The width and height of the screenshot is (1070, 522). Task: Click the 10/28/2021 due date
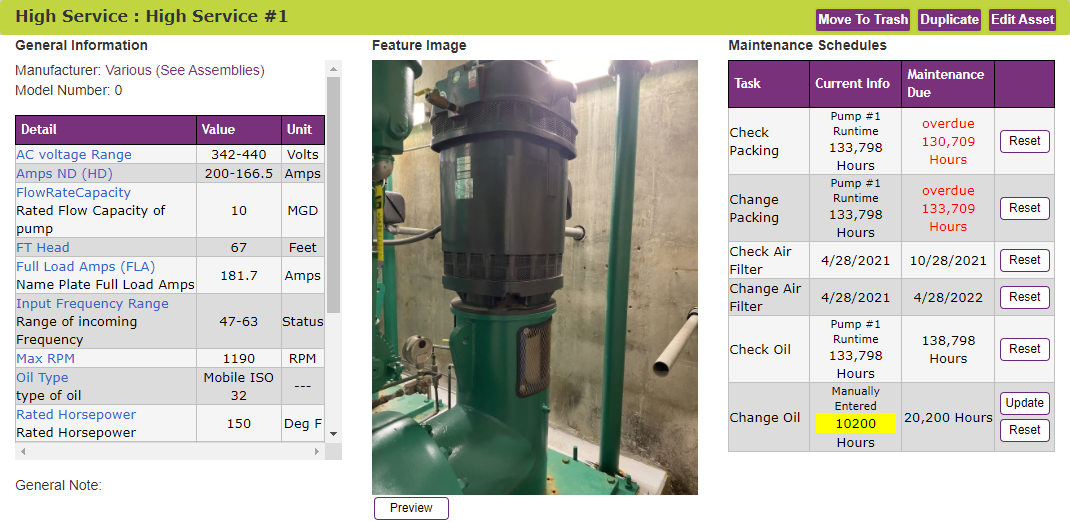(948, 260)
